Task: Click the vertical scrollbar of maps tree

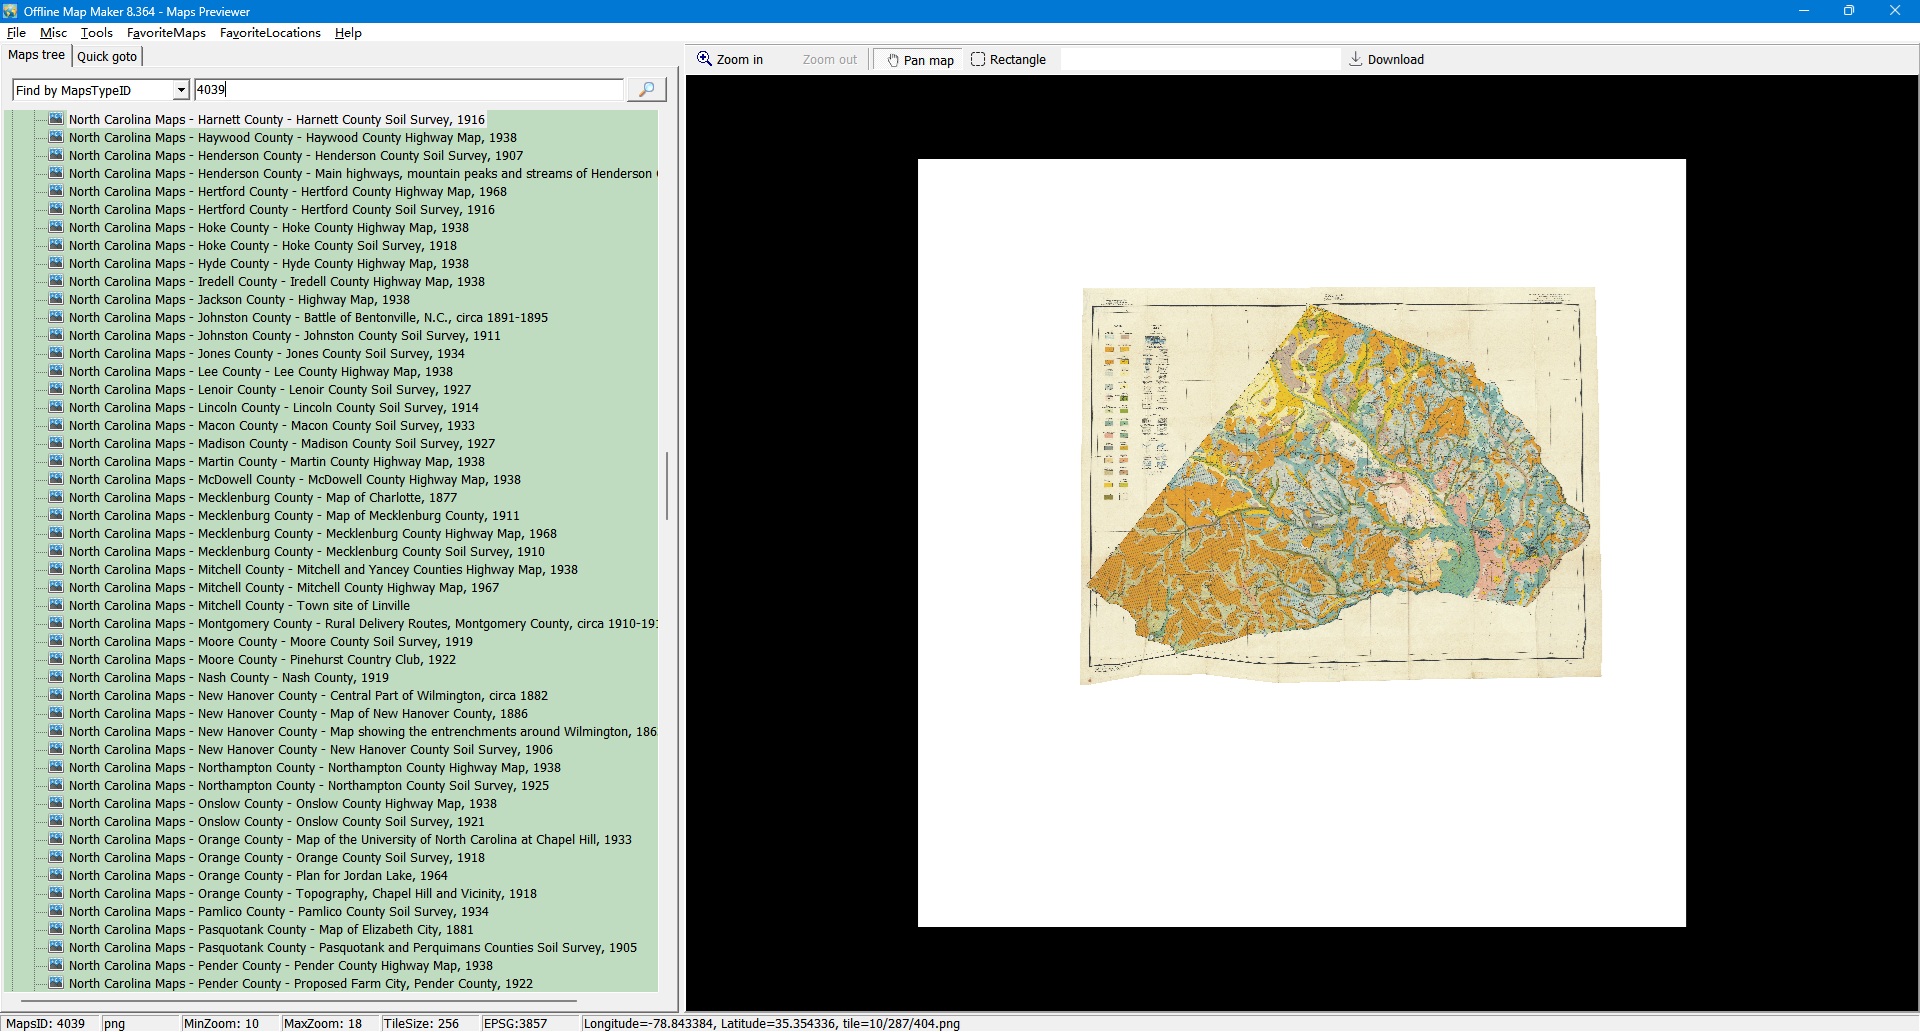Action: pos(666,486)
